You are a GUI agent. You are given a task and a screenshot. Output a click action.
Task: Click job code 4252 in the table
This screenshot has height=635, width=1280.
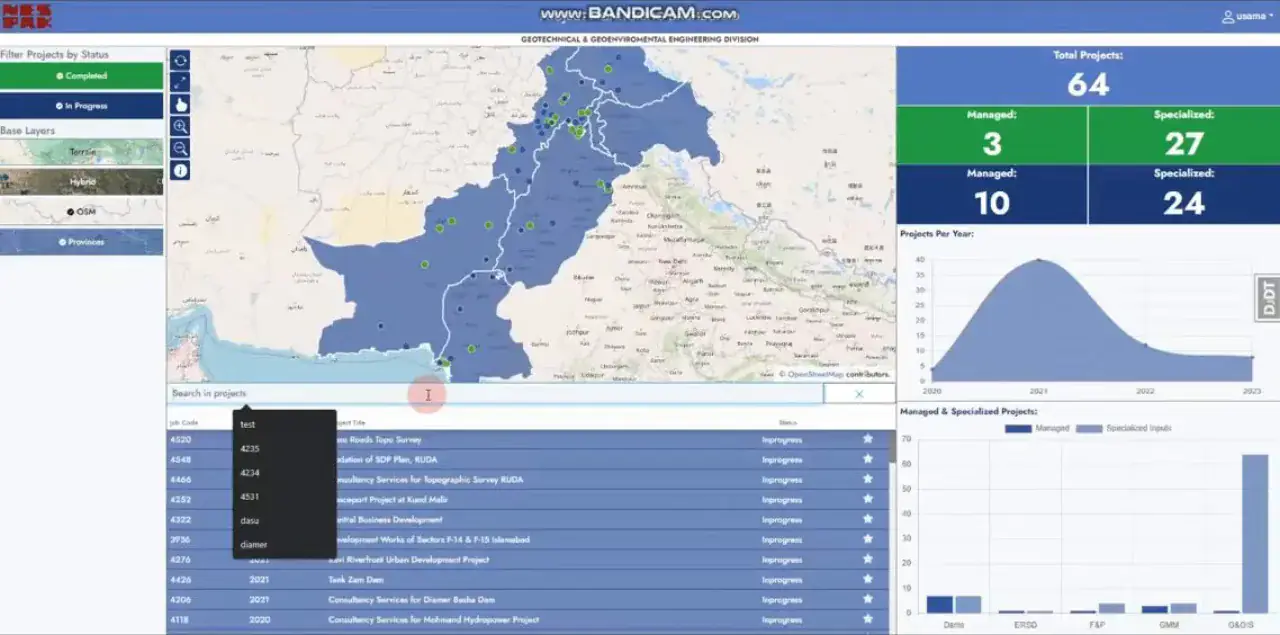(x=180, y=499)
